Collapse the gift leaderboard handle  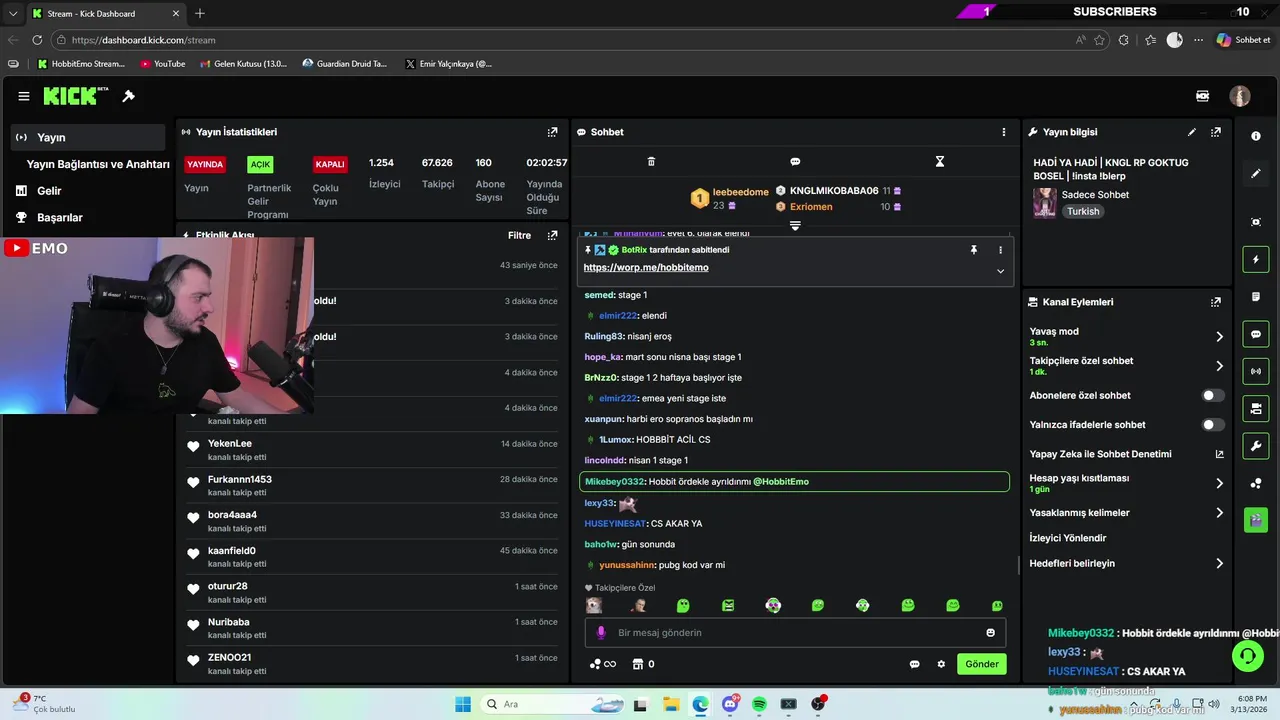tap(795, 226)
